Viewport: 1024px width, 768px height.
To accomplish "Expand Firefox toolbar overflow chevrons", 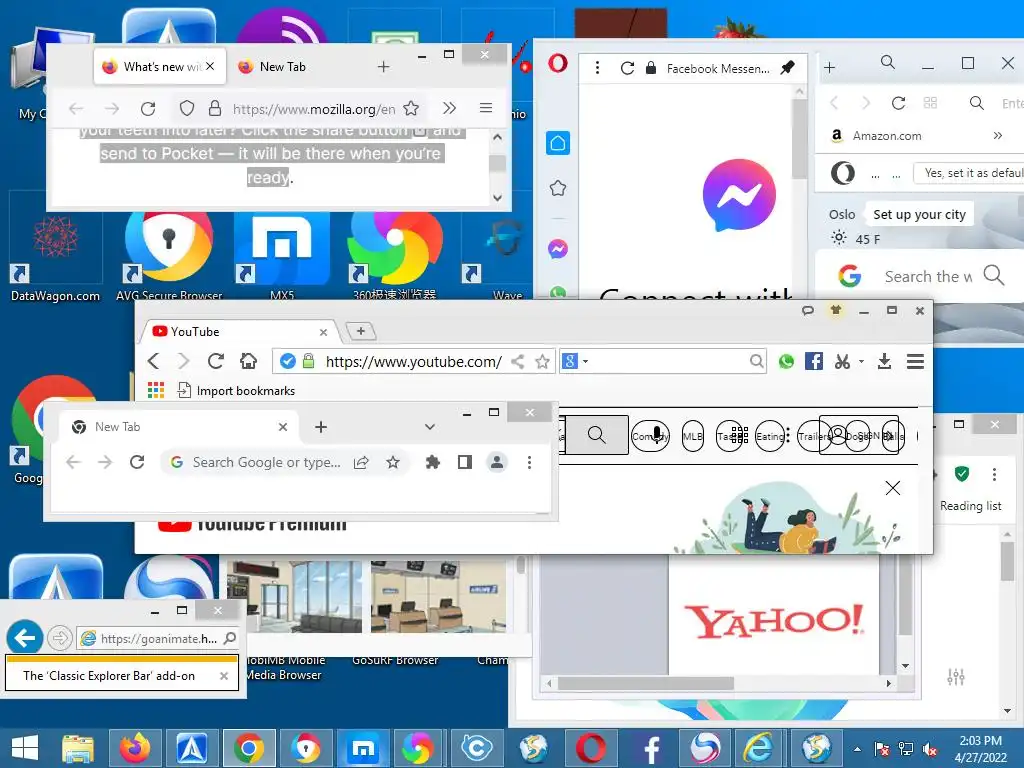I will 449,108.
